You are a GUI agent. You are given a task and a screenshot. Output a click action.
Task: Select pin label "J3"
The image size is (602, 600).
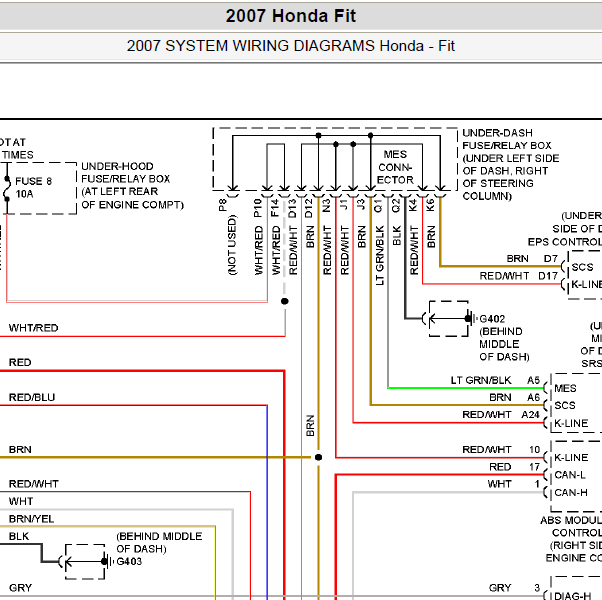pyautogui.click(x=361, y=204)
